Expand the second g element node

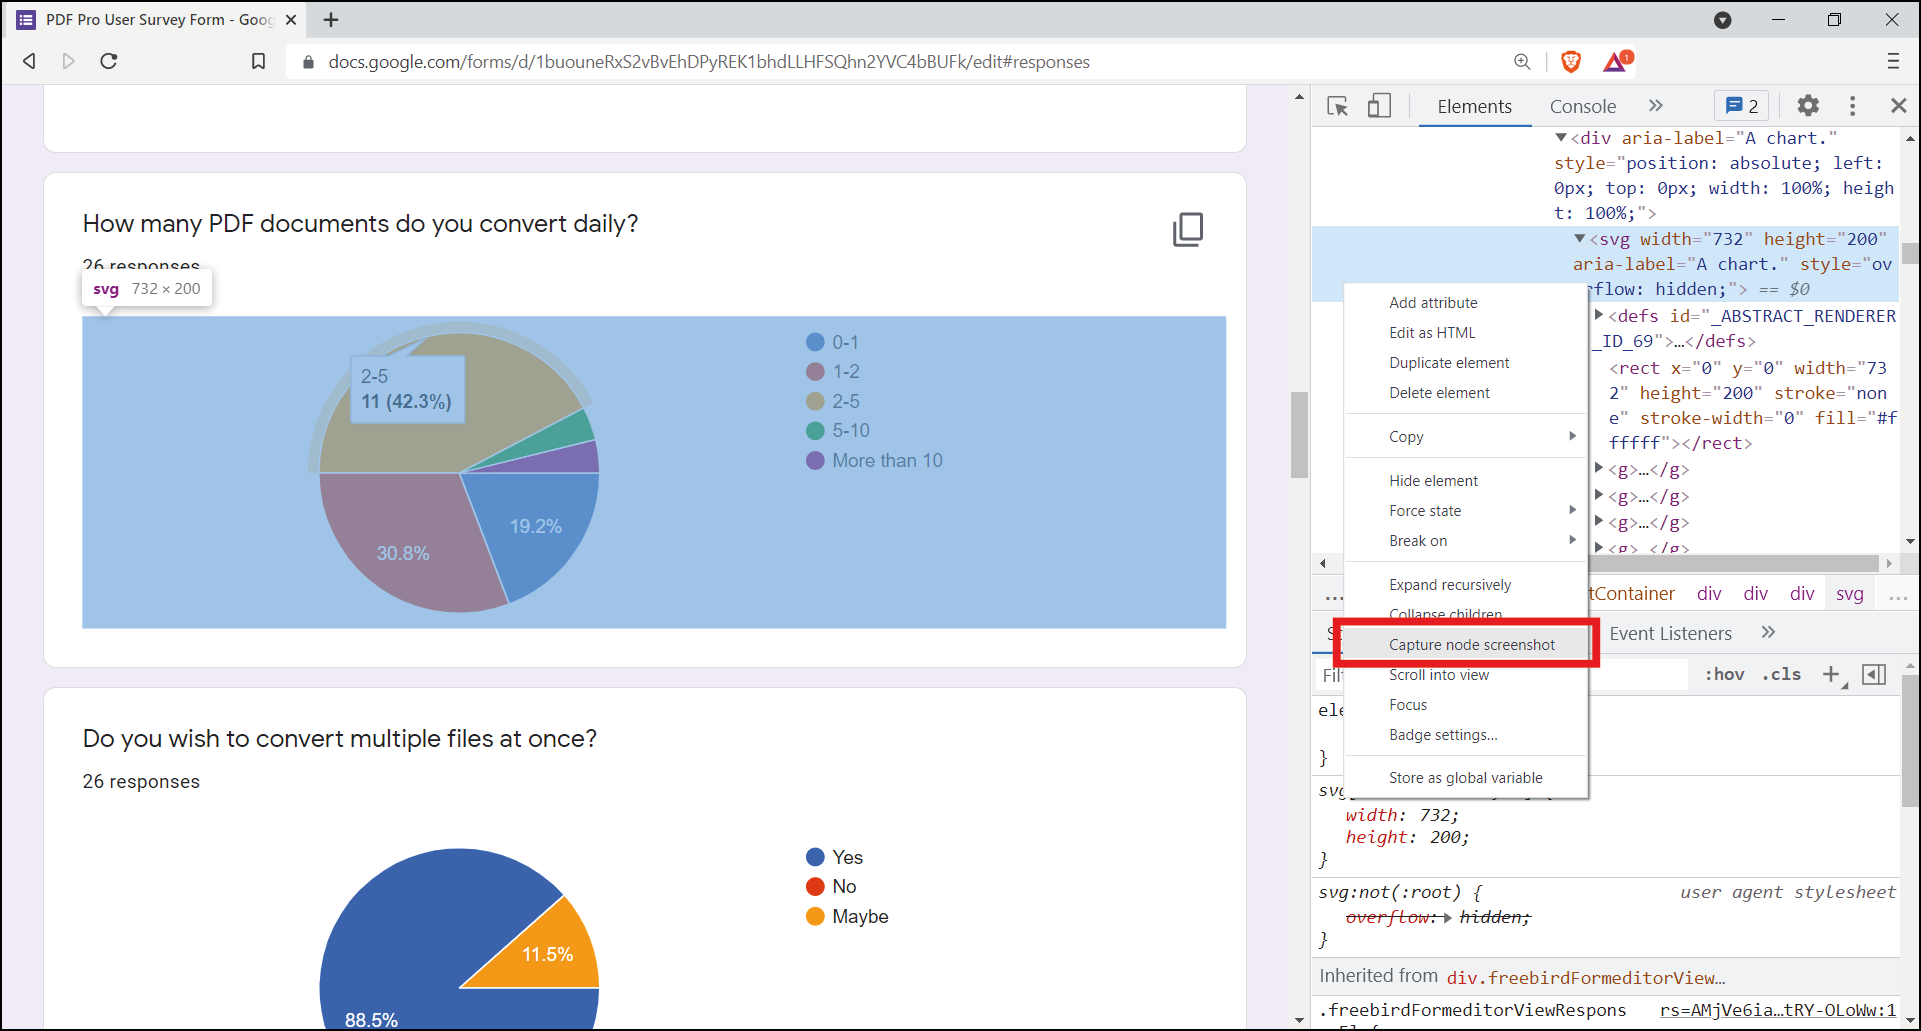click(x=1599, y=495)
